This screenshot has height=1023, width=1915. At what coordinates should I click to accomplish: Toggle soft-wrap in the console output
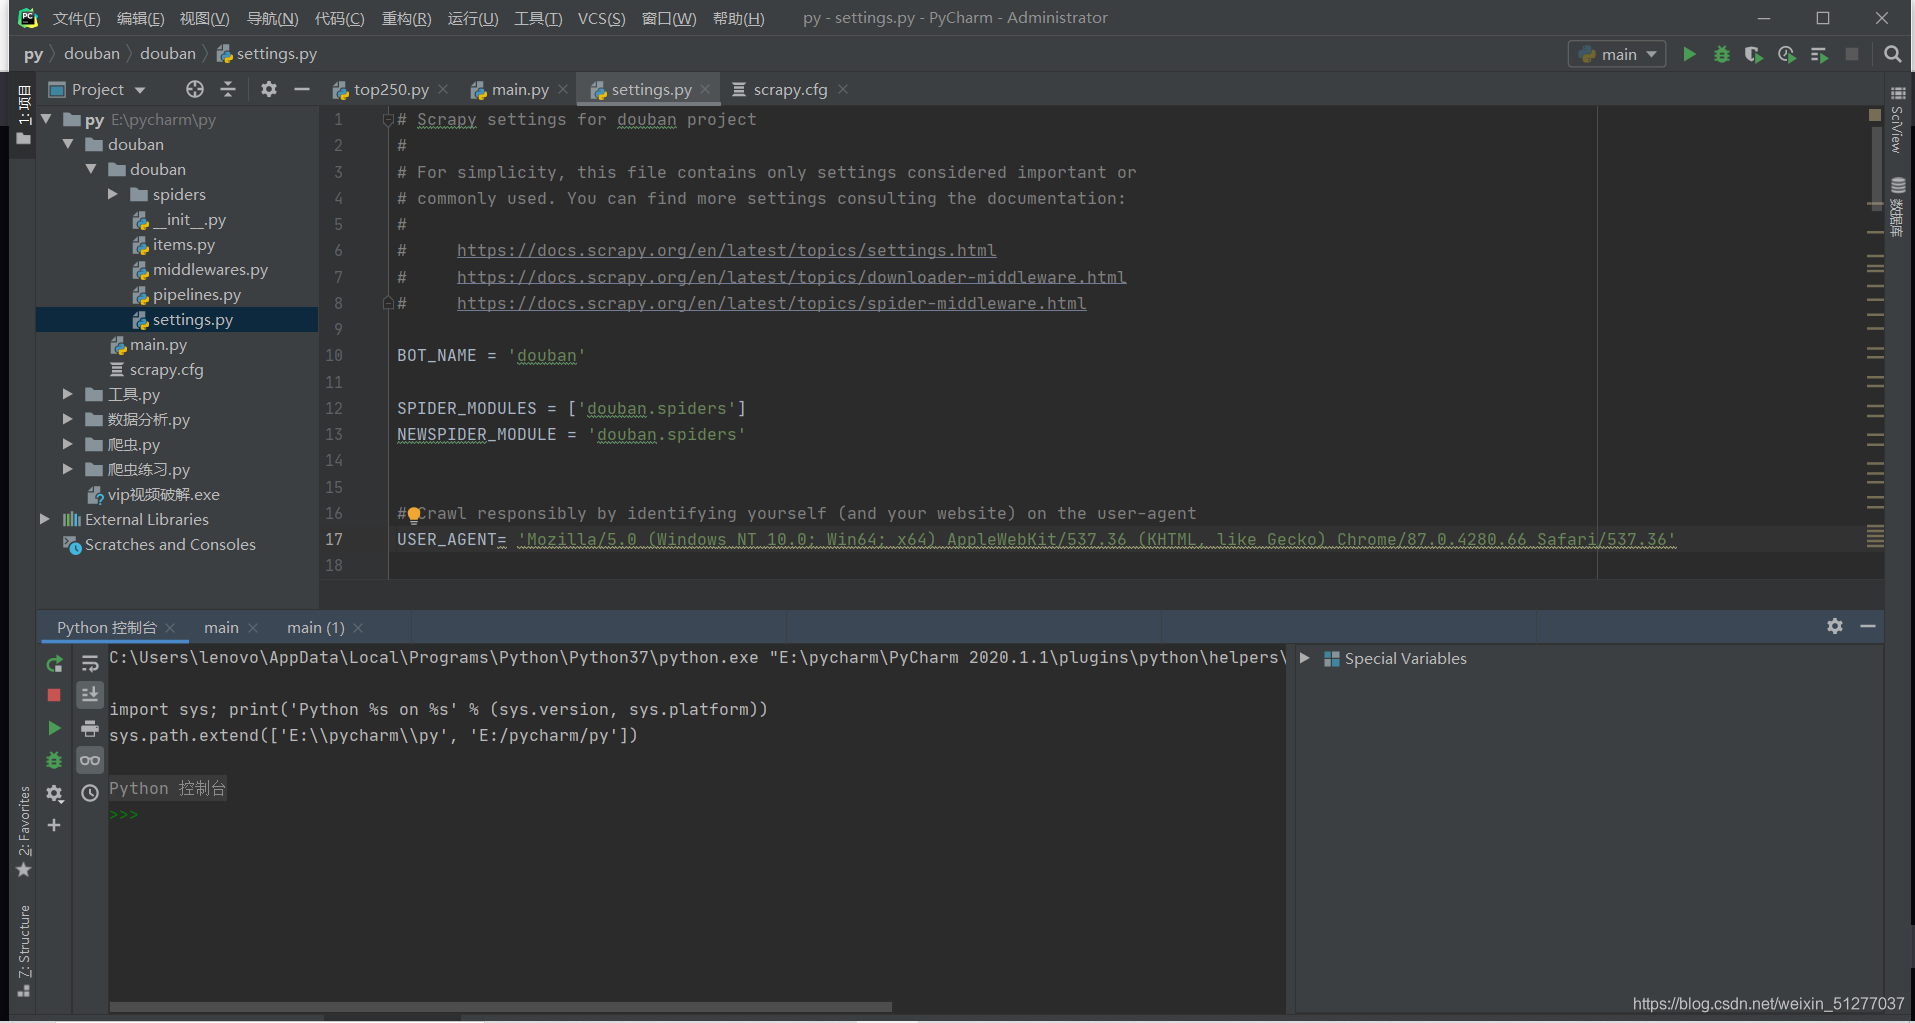pyautogui.click(x=89, y=662)
